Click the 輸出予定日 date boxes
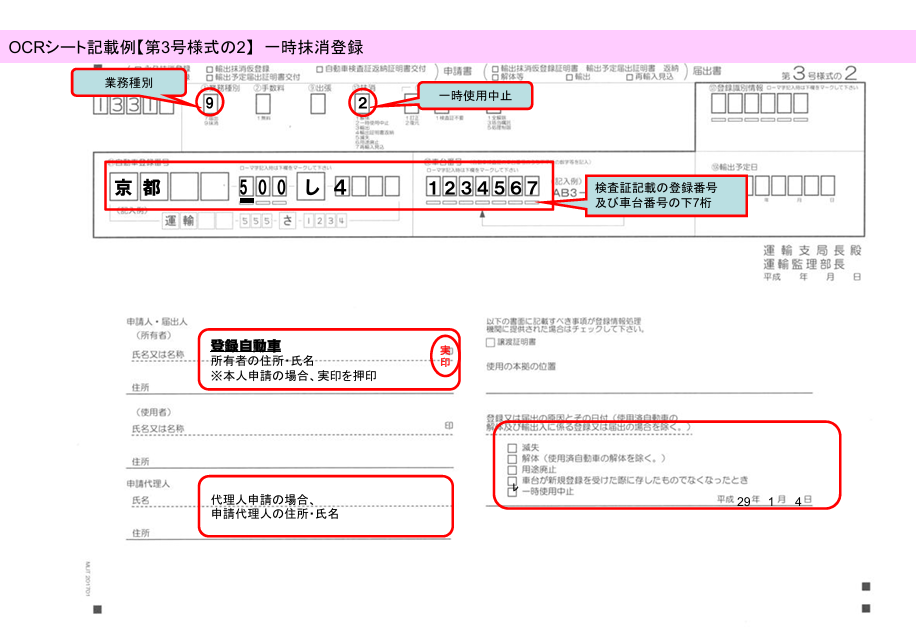916x633 pixels. (x=793, y=186)
